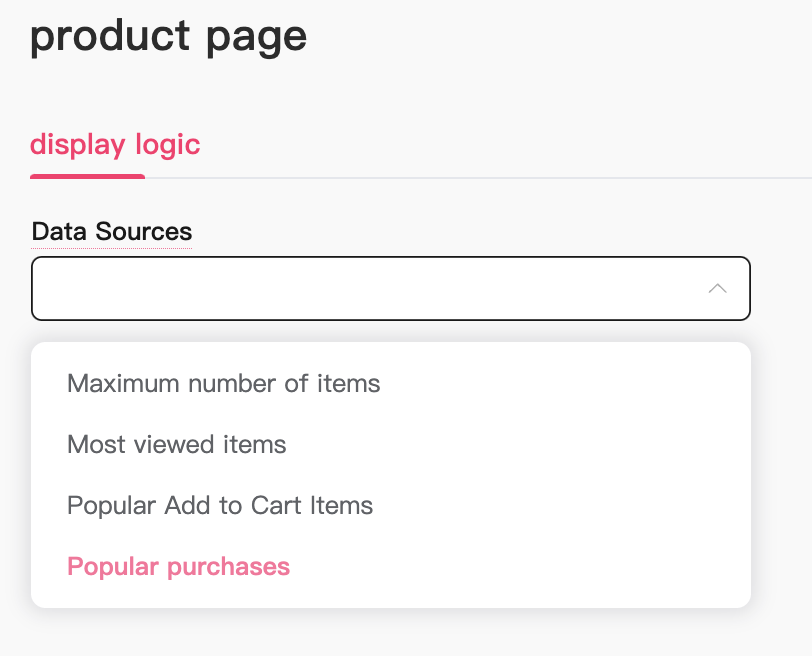Click the Data Sources label text

click(111, 231)
